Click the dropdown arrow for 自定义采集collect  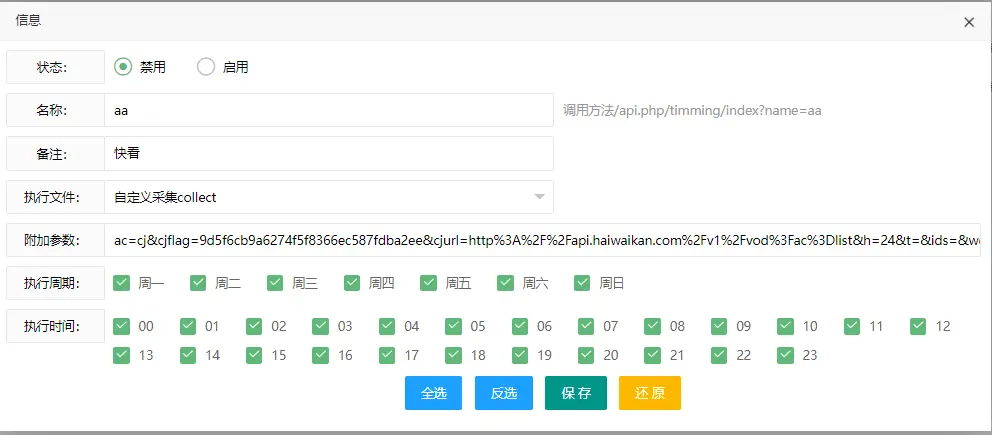pyautogui.click(x=539, y=197)
